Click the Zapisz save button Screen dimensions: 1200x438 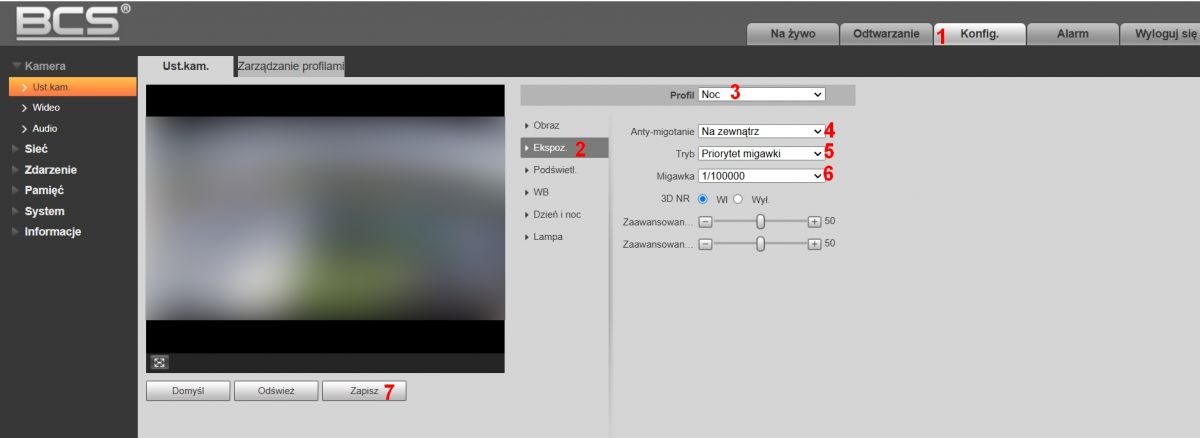point(364,391)
